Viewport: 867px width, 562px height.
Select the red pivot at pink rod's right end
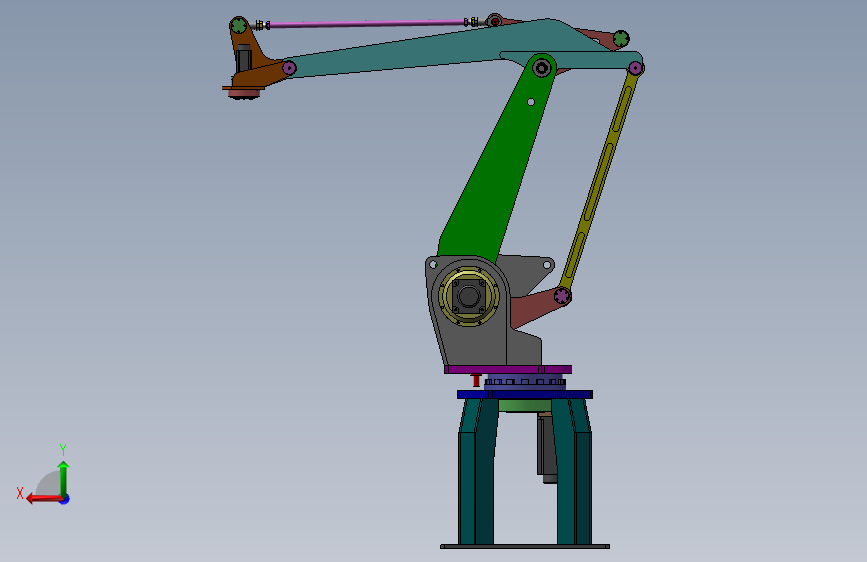(x=495, y=22)
